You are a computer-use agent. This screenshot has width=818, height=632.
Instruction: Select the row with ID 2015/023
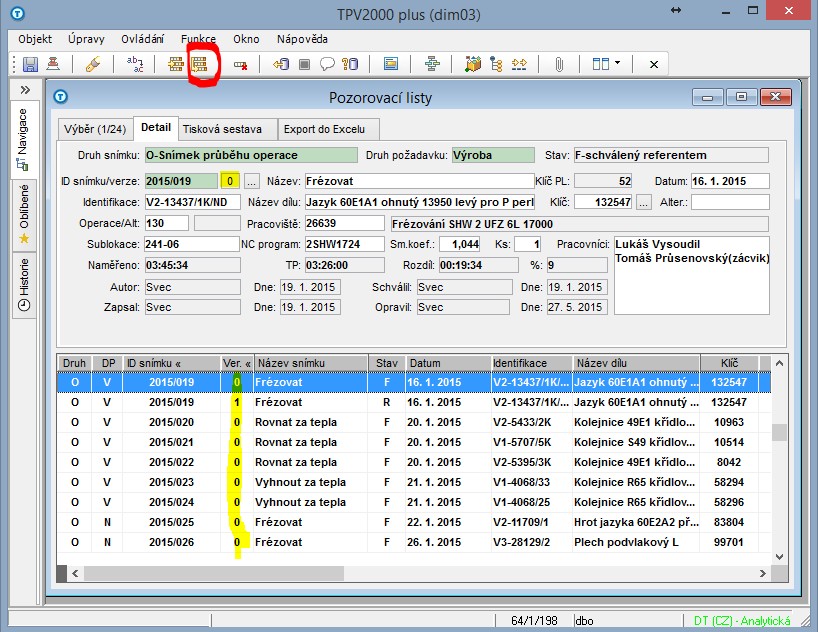414,482
